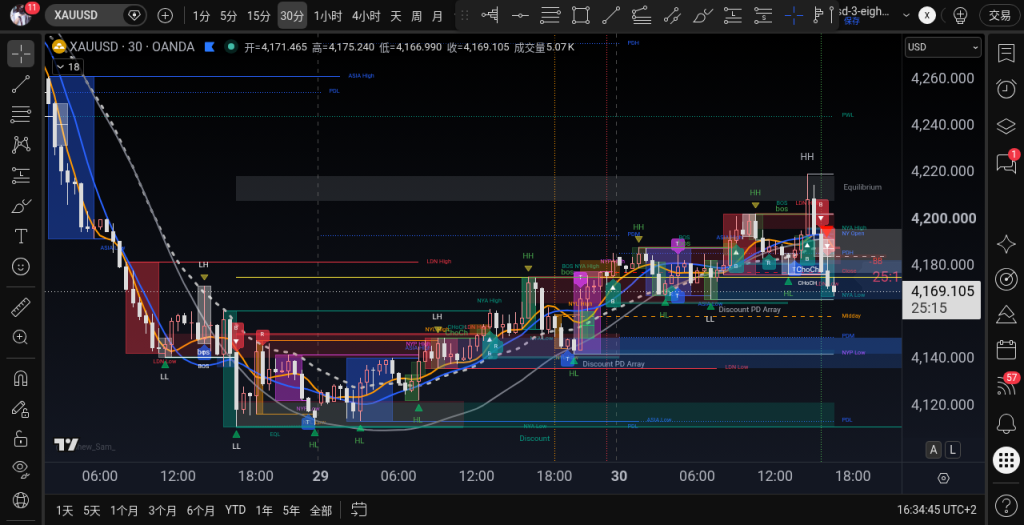
Task: Open the go to date calendar icon
Action: [x=359, y=509]
